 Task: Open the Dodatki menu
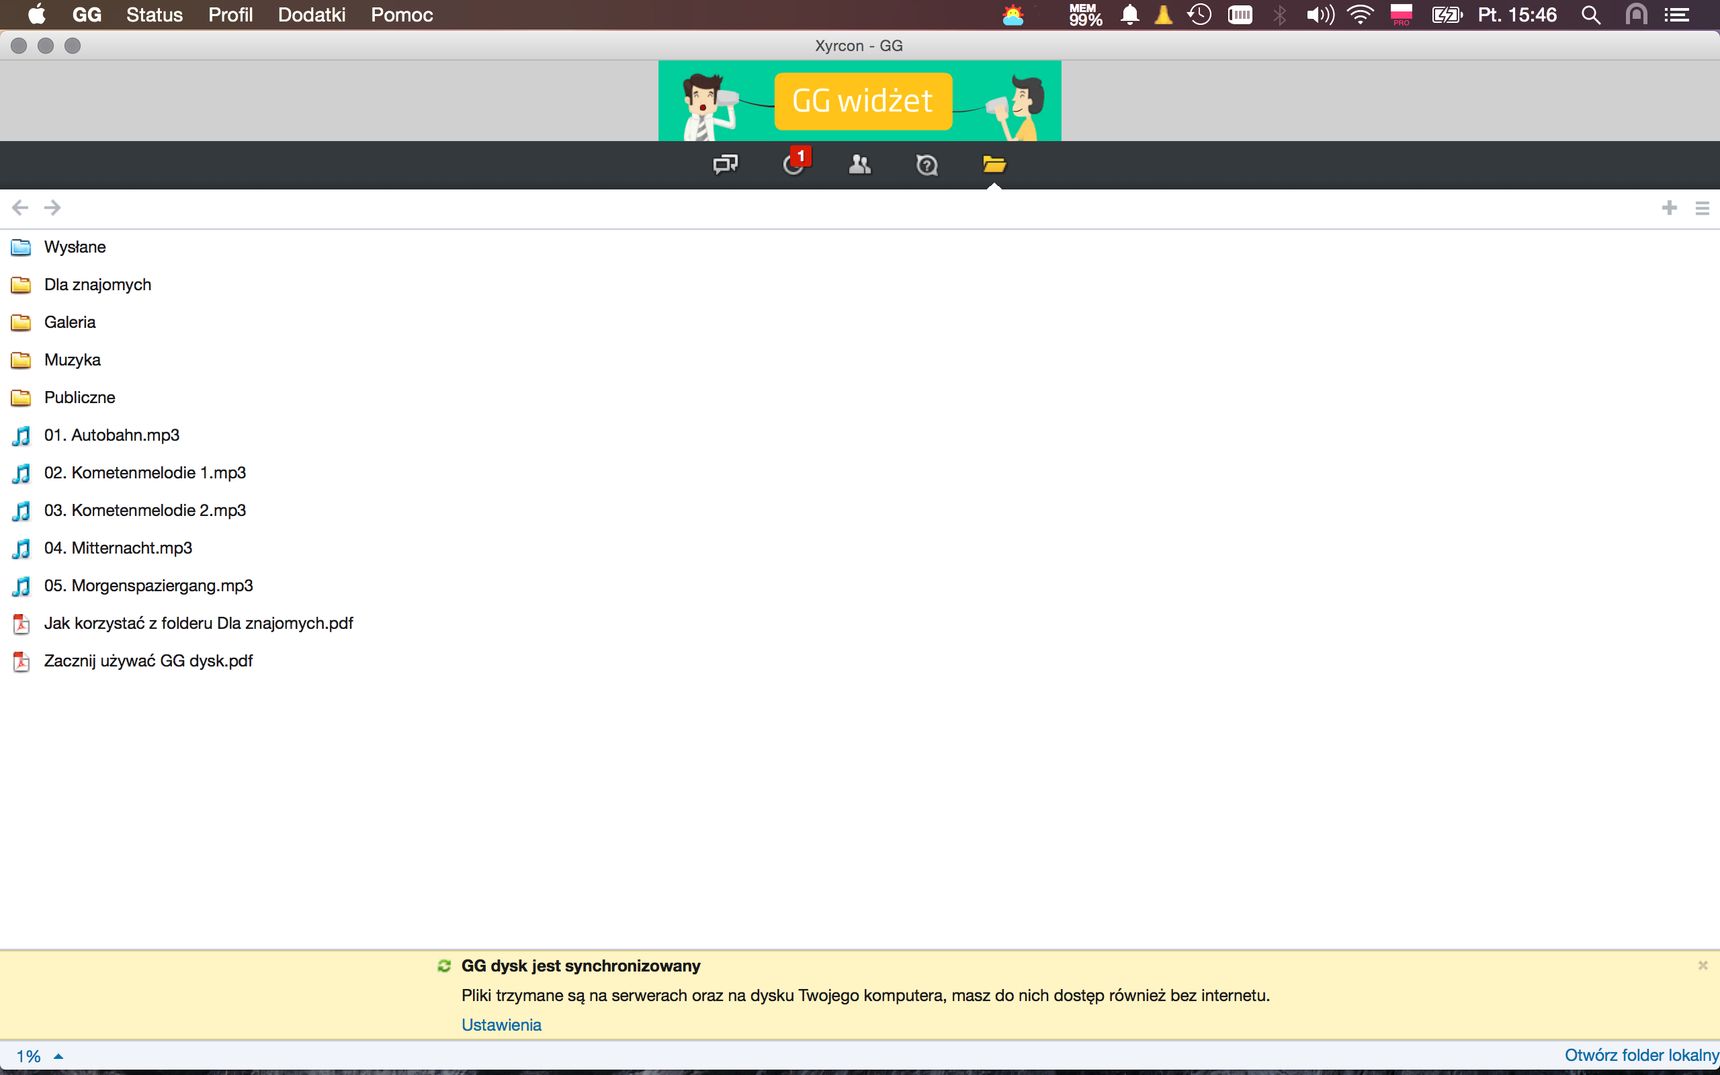pyautogui.click(x=312, y=15)
